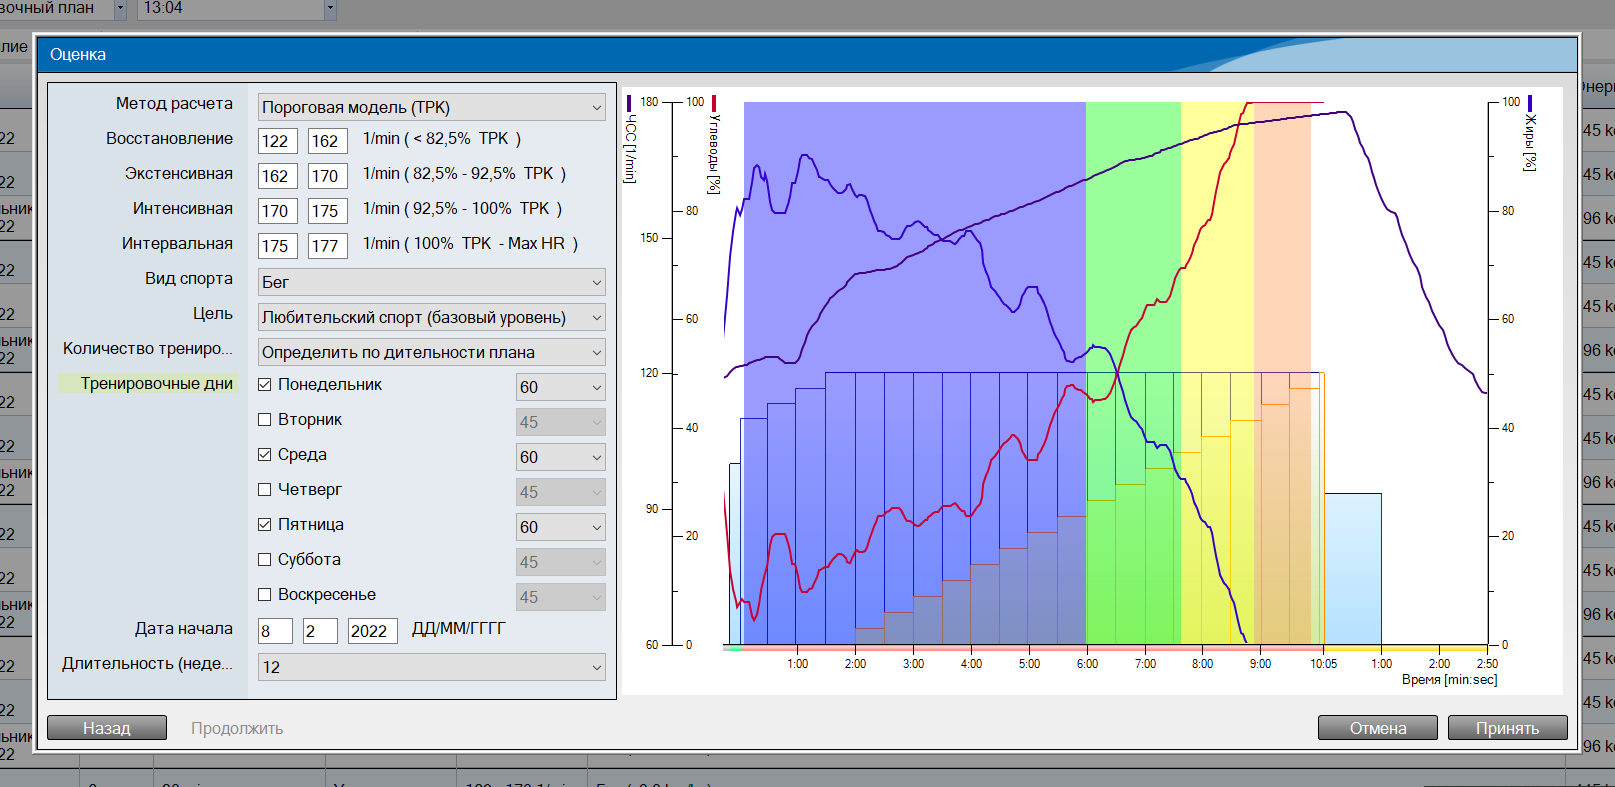
Task: Enable Воскресенье training day
Action: click(x=265, y=595)
